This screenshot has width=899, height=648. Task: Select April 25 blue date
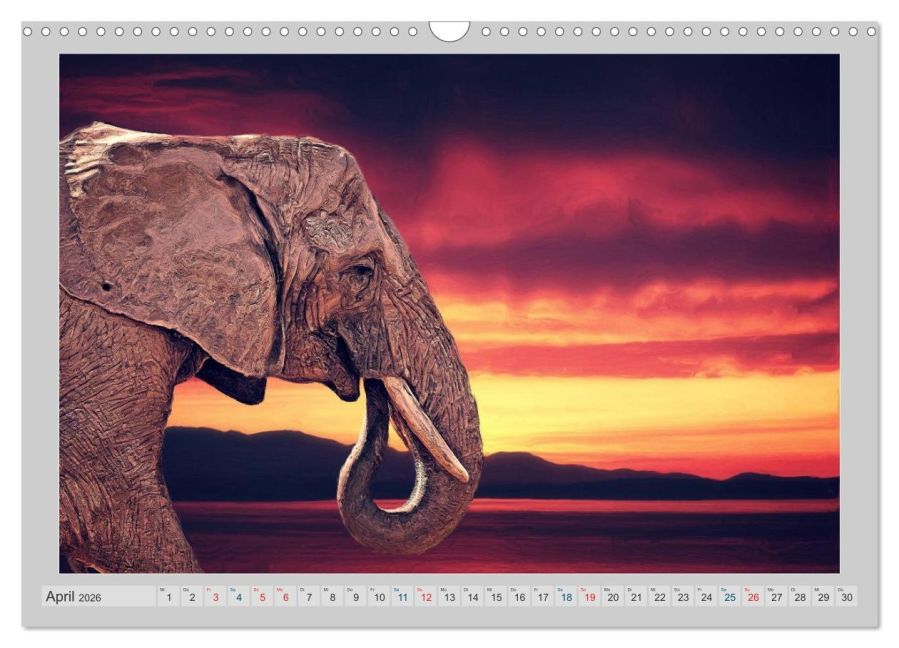tap(730, 596)
